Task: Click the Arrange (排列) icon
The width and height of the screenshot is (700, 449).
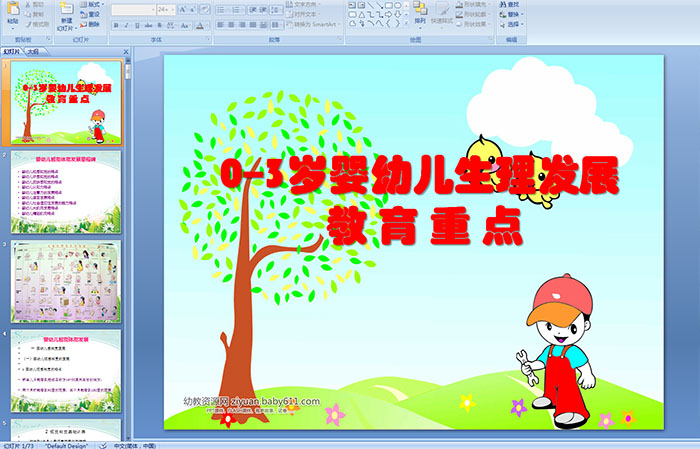Action: (x=420, y=8)
